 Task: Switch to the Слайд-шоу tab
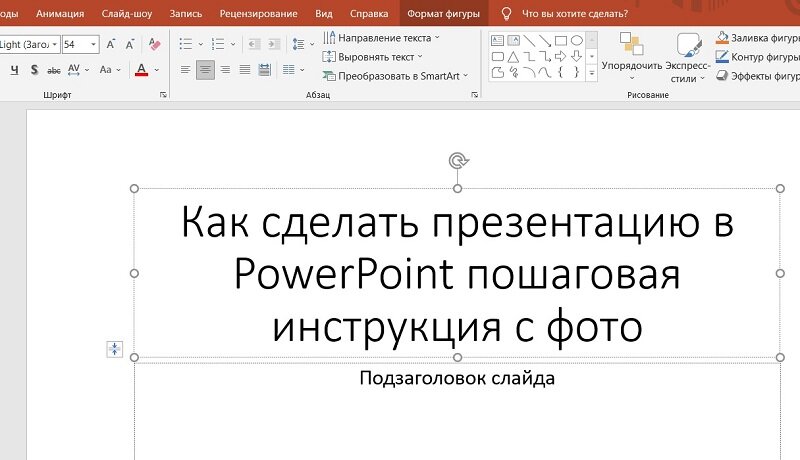coord(127,14)
